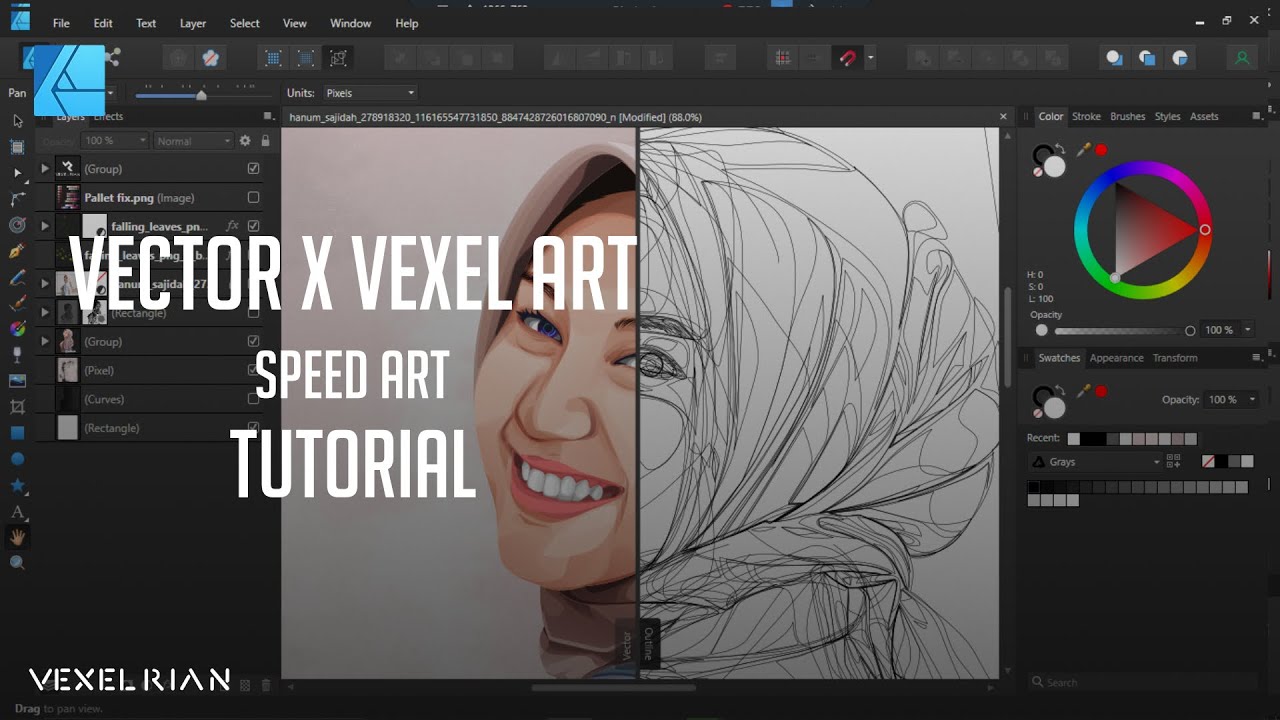This screenshot has width=1280, height=720.
Task: Switch to the Stroke tab
Action: [1086, 117]
